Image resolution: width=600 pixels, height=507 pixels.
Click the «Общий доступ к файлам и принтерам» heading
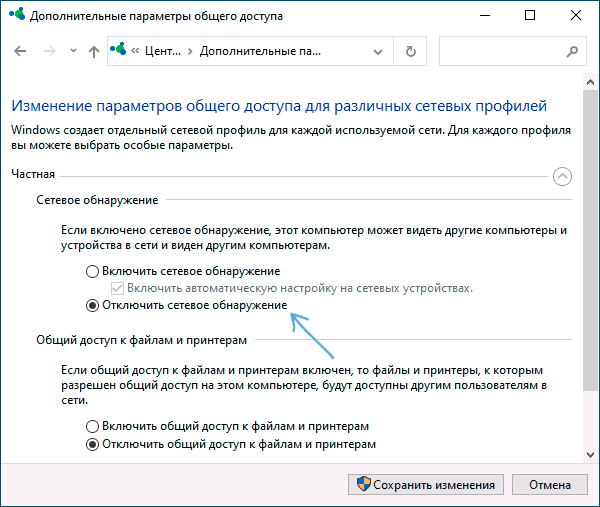(142, 340)
